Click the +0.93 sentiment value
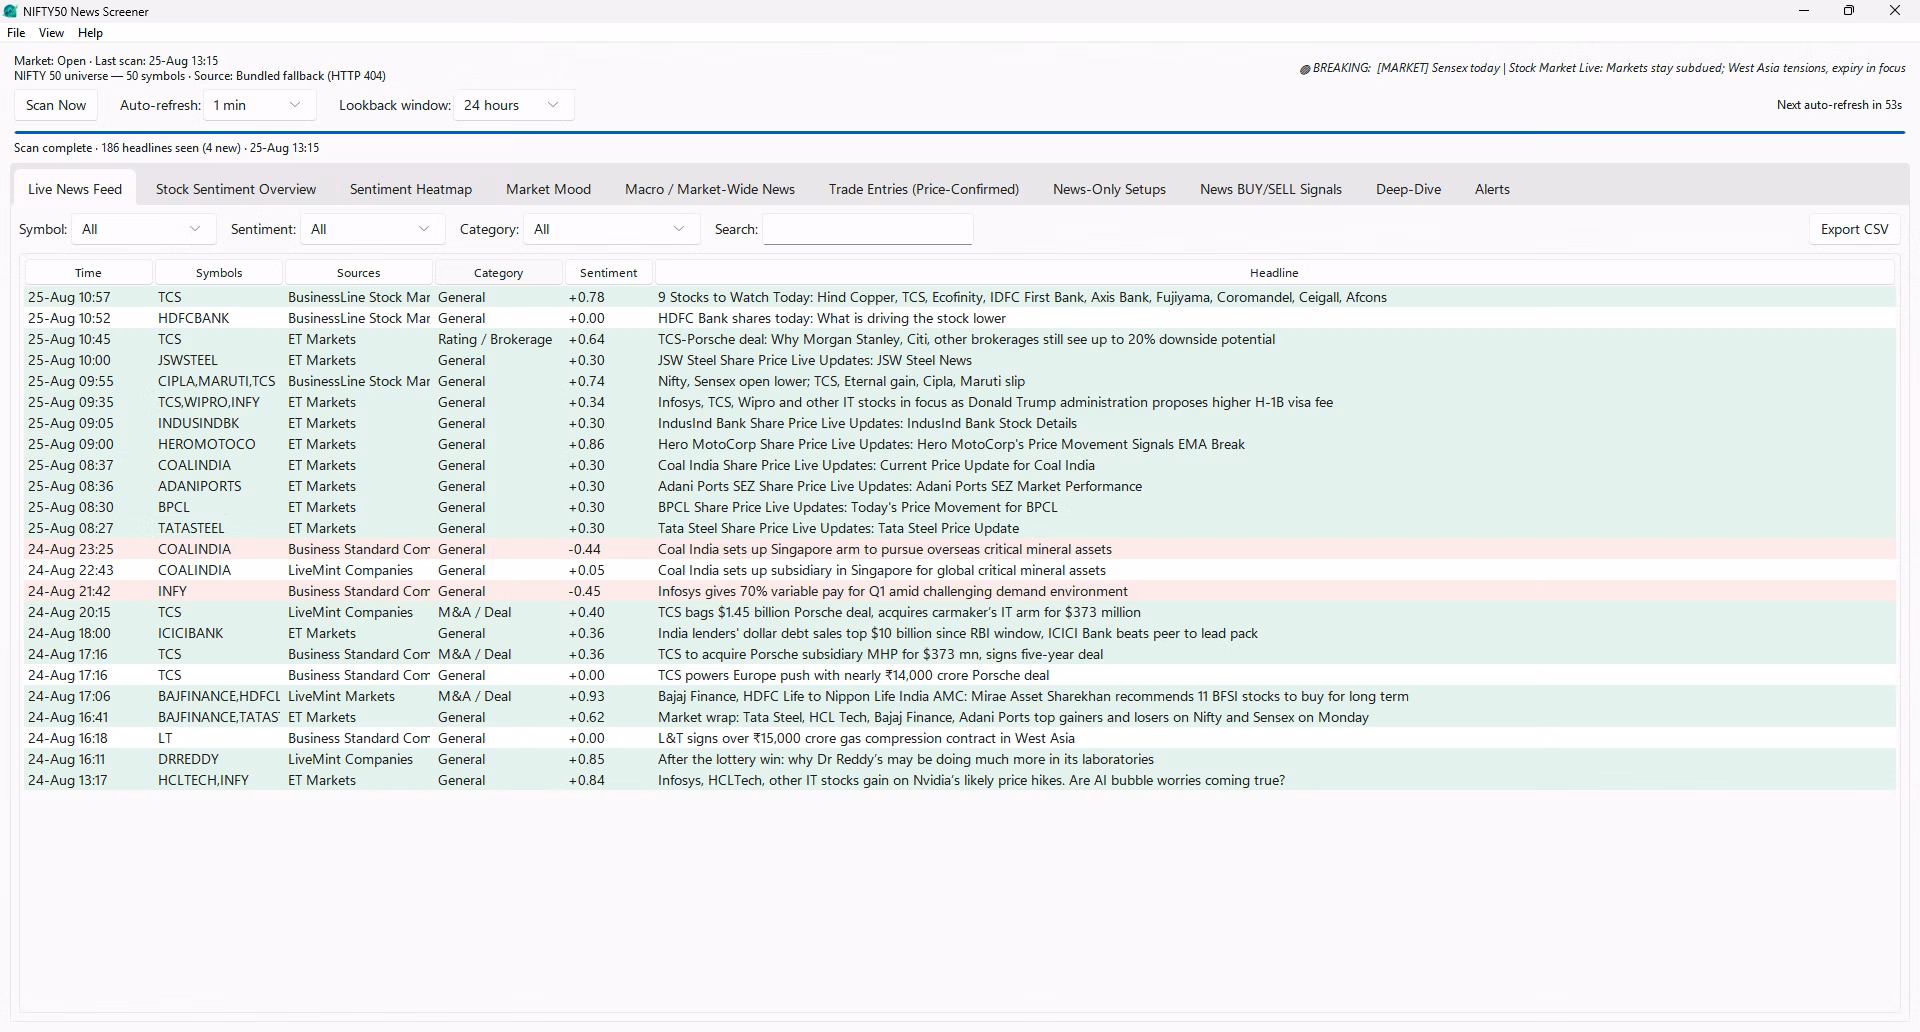1920x1032 pixels. (x=586, y=696)
